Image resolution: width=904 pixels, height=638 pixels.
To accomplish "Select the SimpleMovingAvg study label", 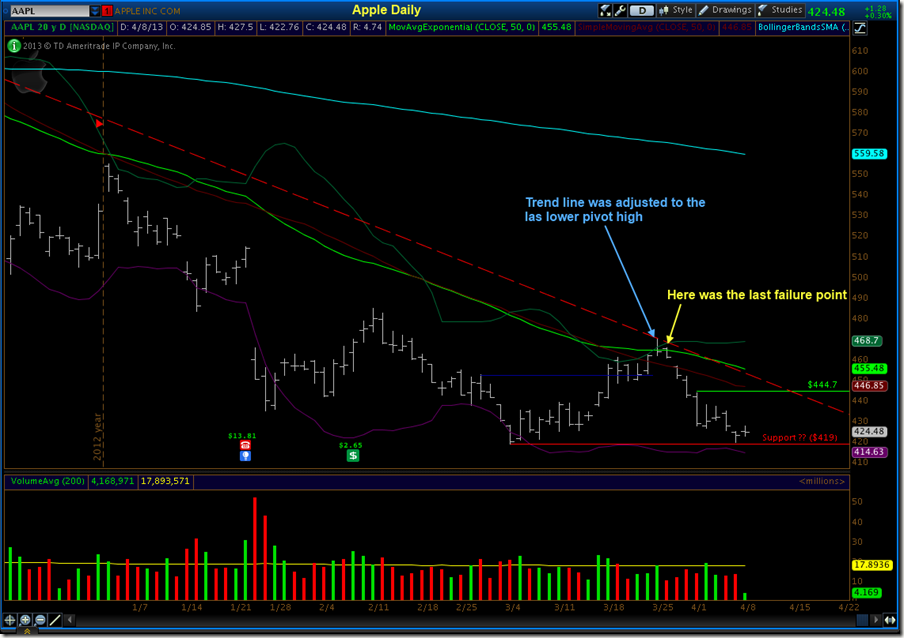I will [x=646, y=27].
